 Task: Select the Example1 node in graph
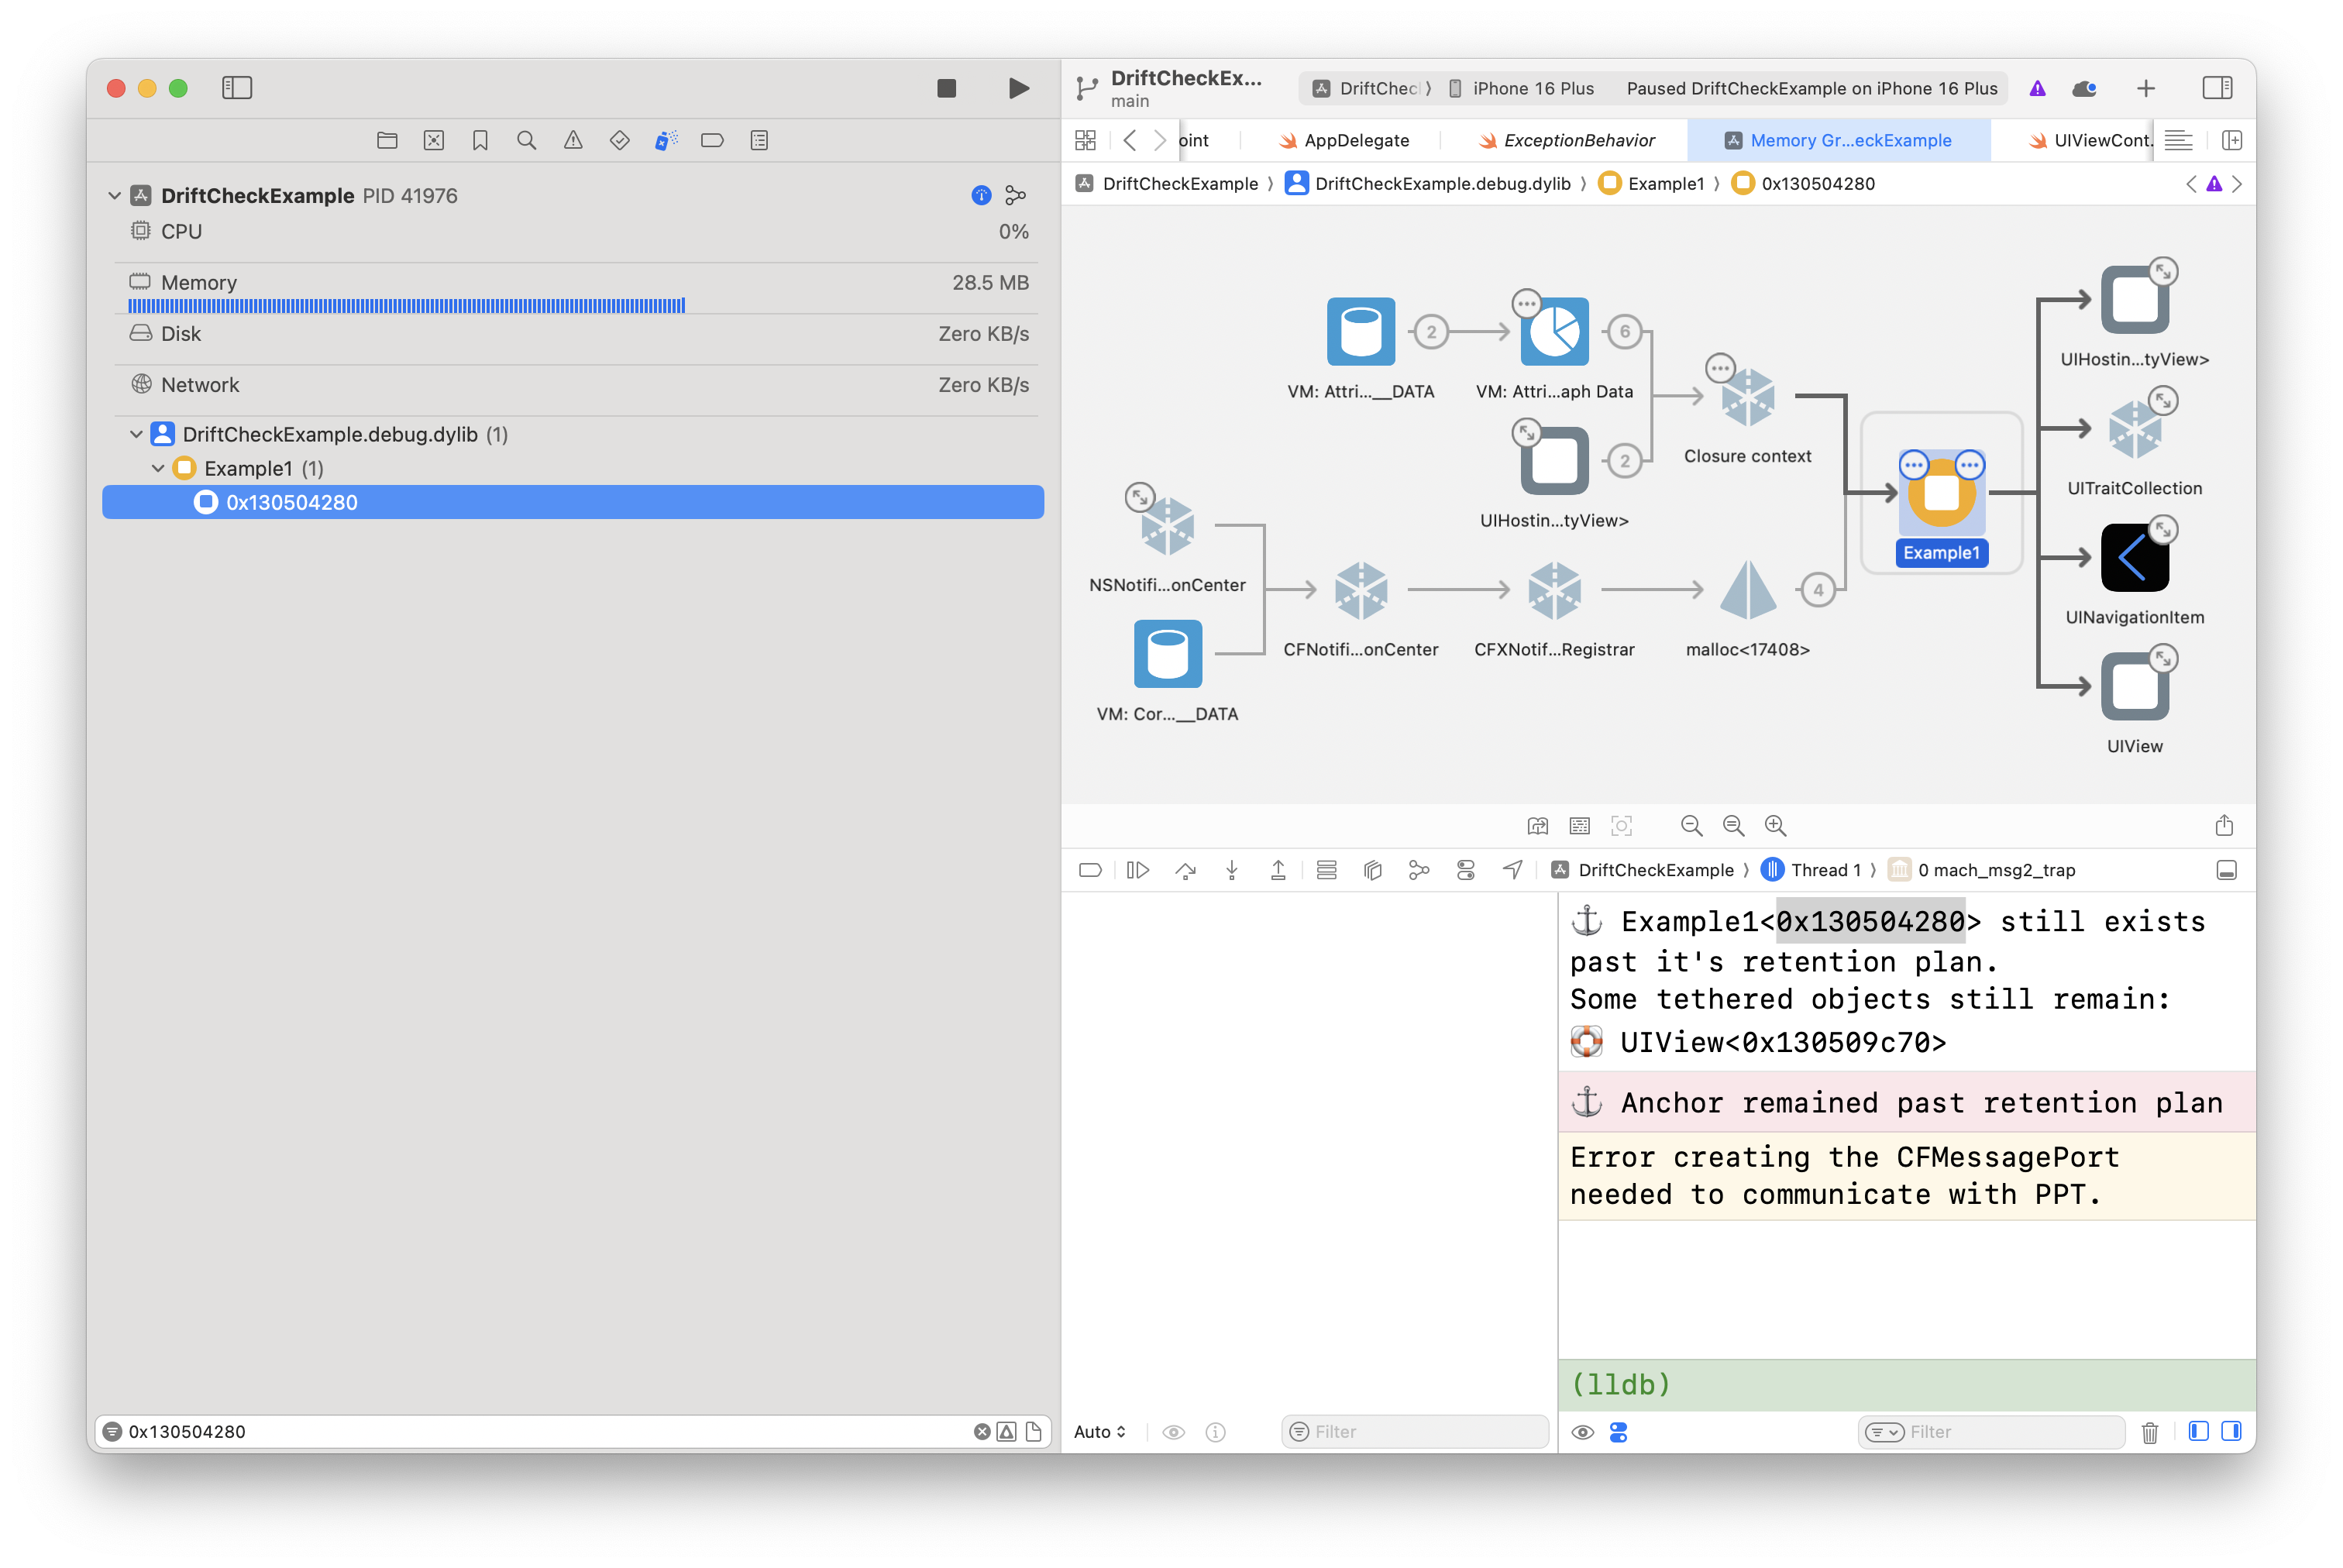[1940, 493]
